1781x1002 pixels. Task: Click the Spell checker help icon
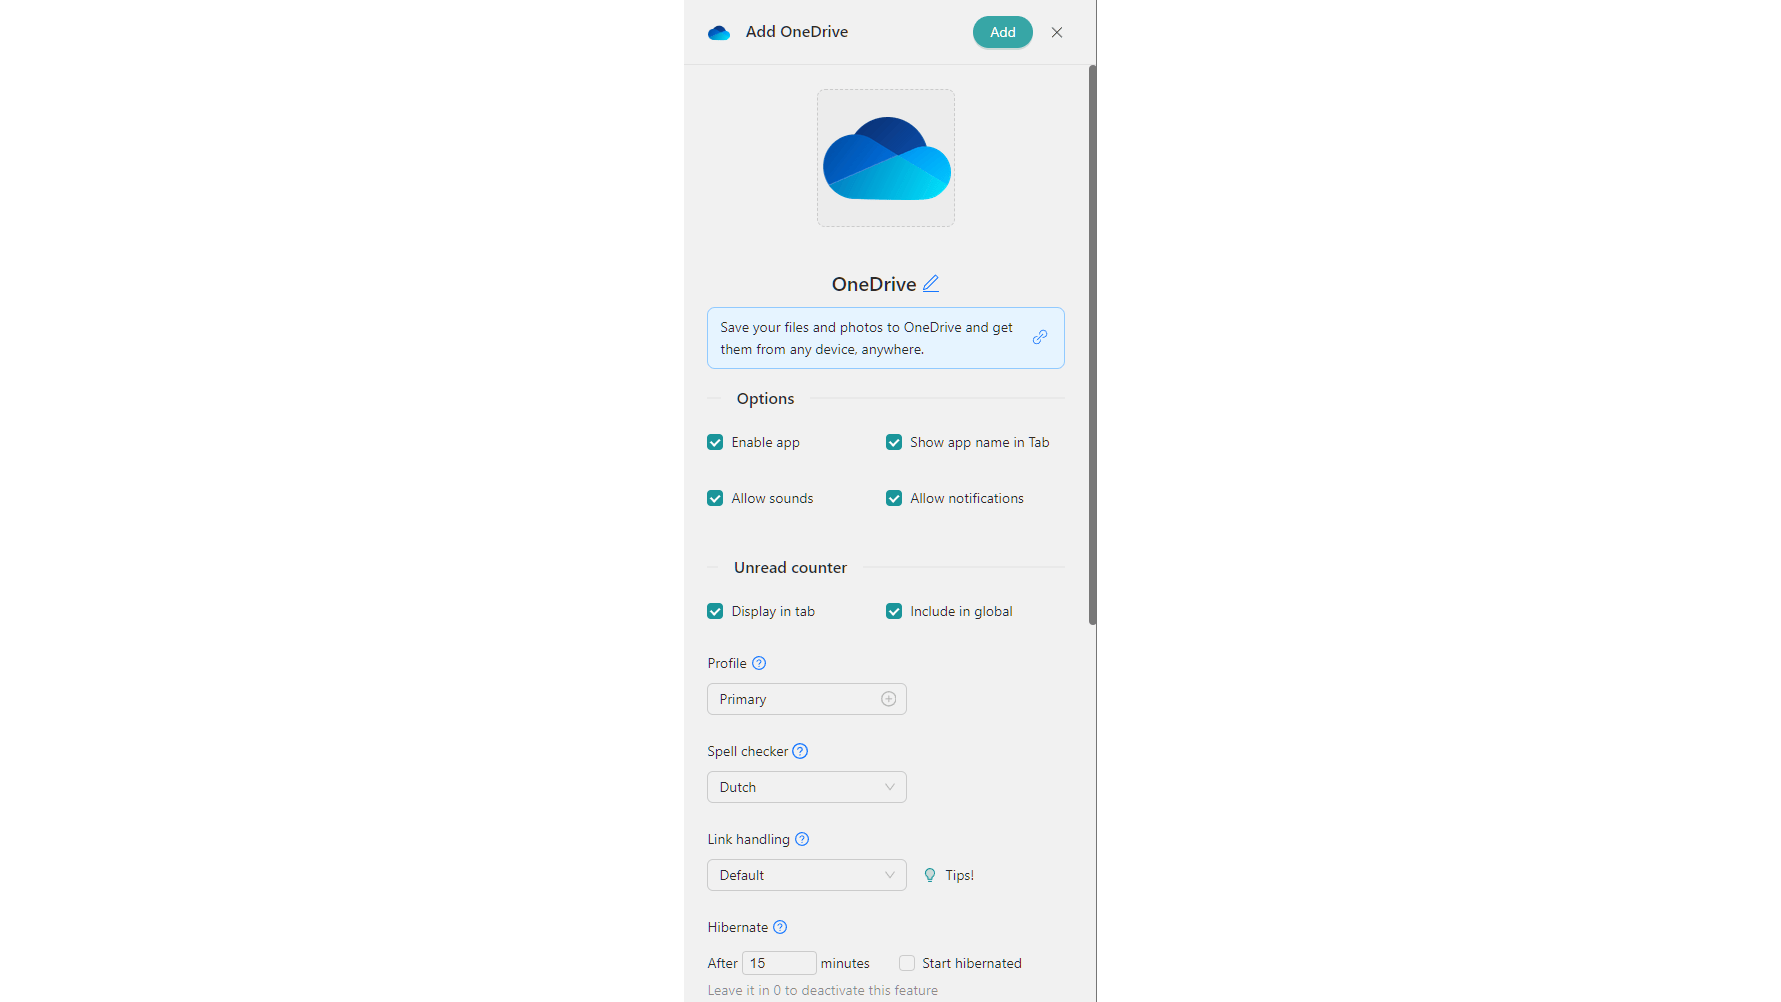tap(800, 751)
